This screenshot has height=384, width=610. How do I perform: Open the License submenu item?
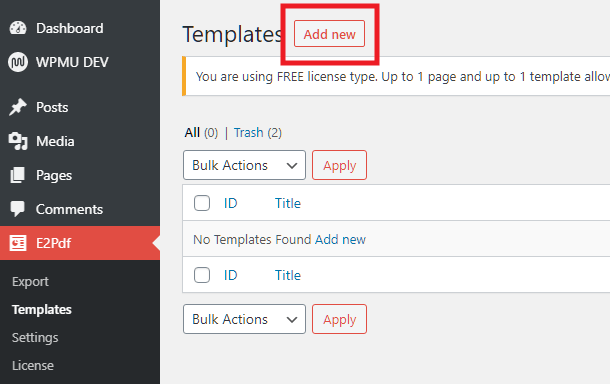33,365
